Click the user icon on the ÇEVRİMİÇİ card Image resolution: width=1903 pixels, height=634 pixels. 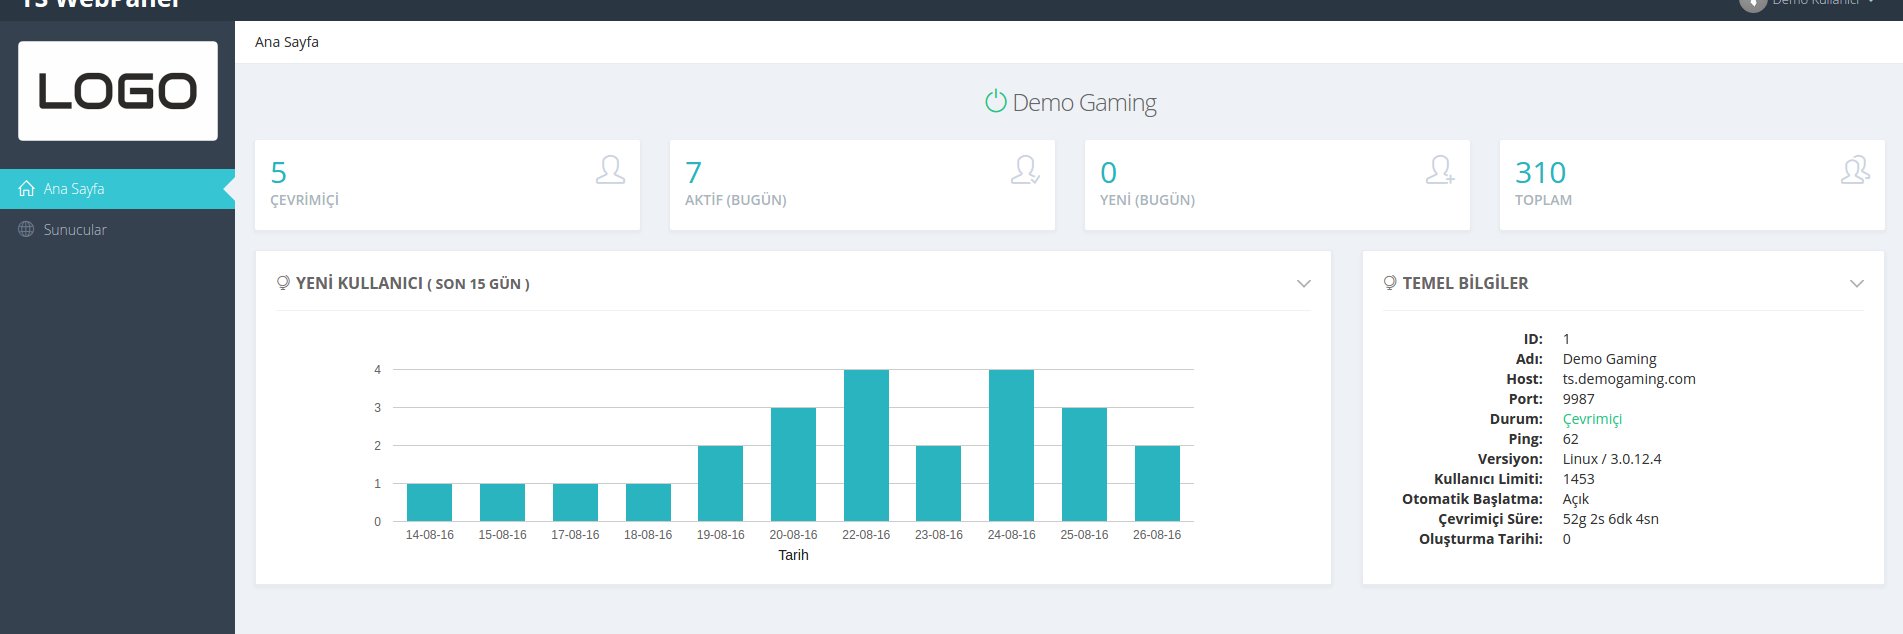tap(610, 170)
